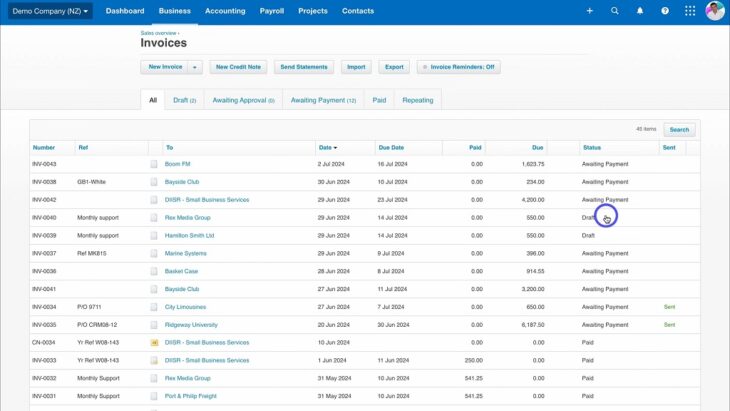Sort by the Date column header
Screen dimensions: 730x411
click(328, 148)
